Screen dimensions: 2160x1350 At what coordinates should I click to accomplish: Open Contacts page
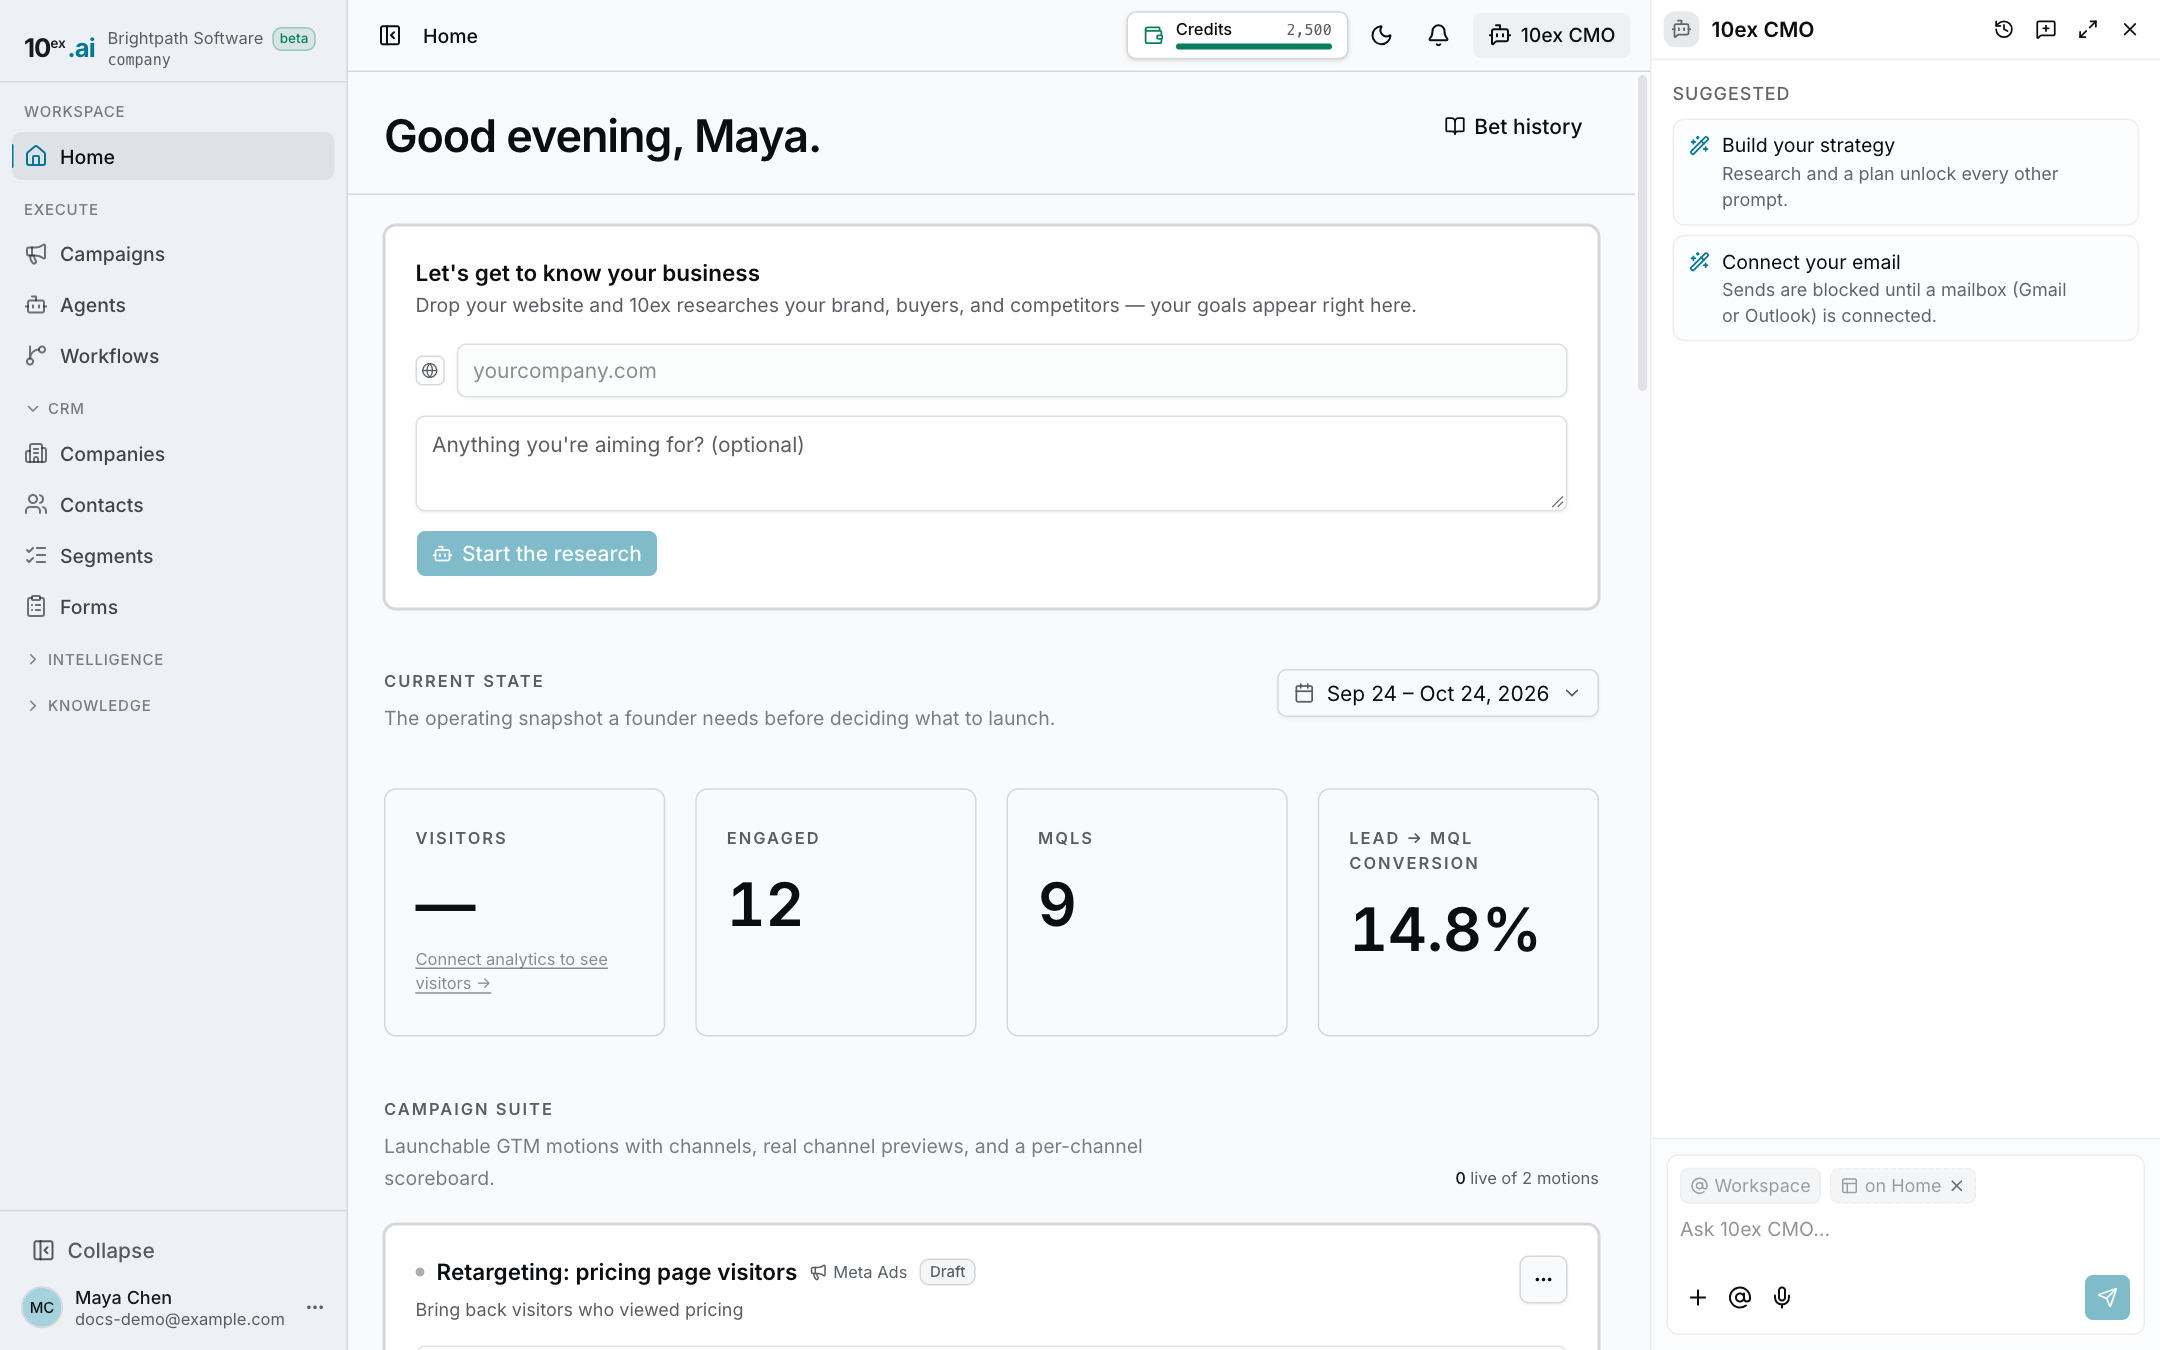173,505
